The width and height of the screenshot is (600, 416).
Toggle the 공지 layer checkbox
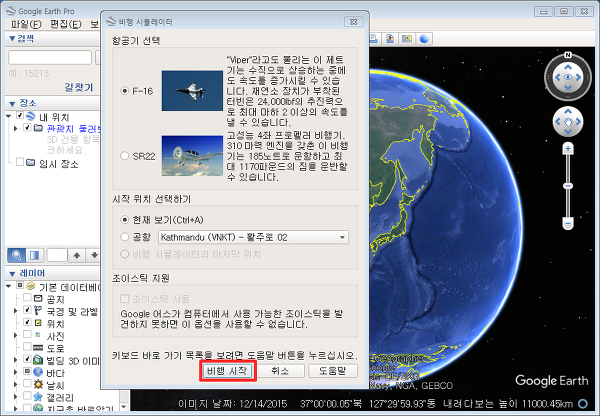point(27,297)
